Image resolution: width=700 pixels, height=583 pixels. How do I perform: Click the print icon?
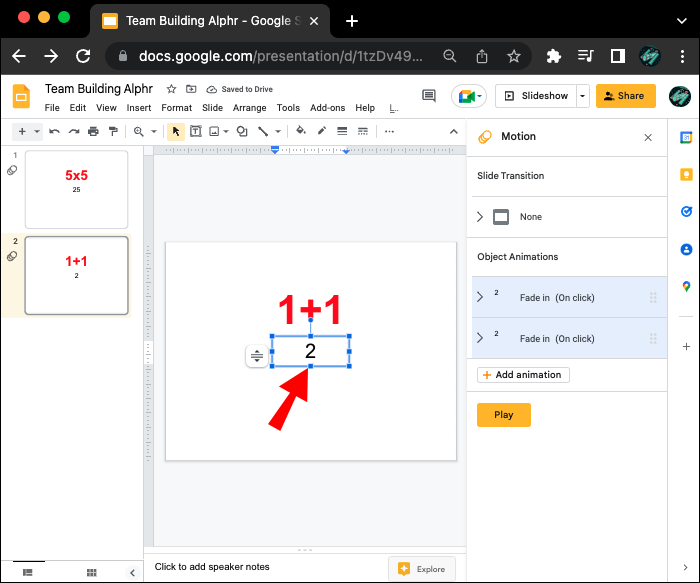[93, 132]
